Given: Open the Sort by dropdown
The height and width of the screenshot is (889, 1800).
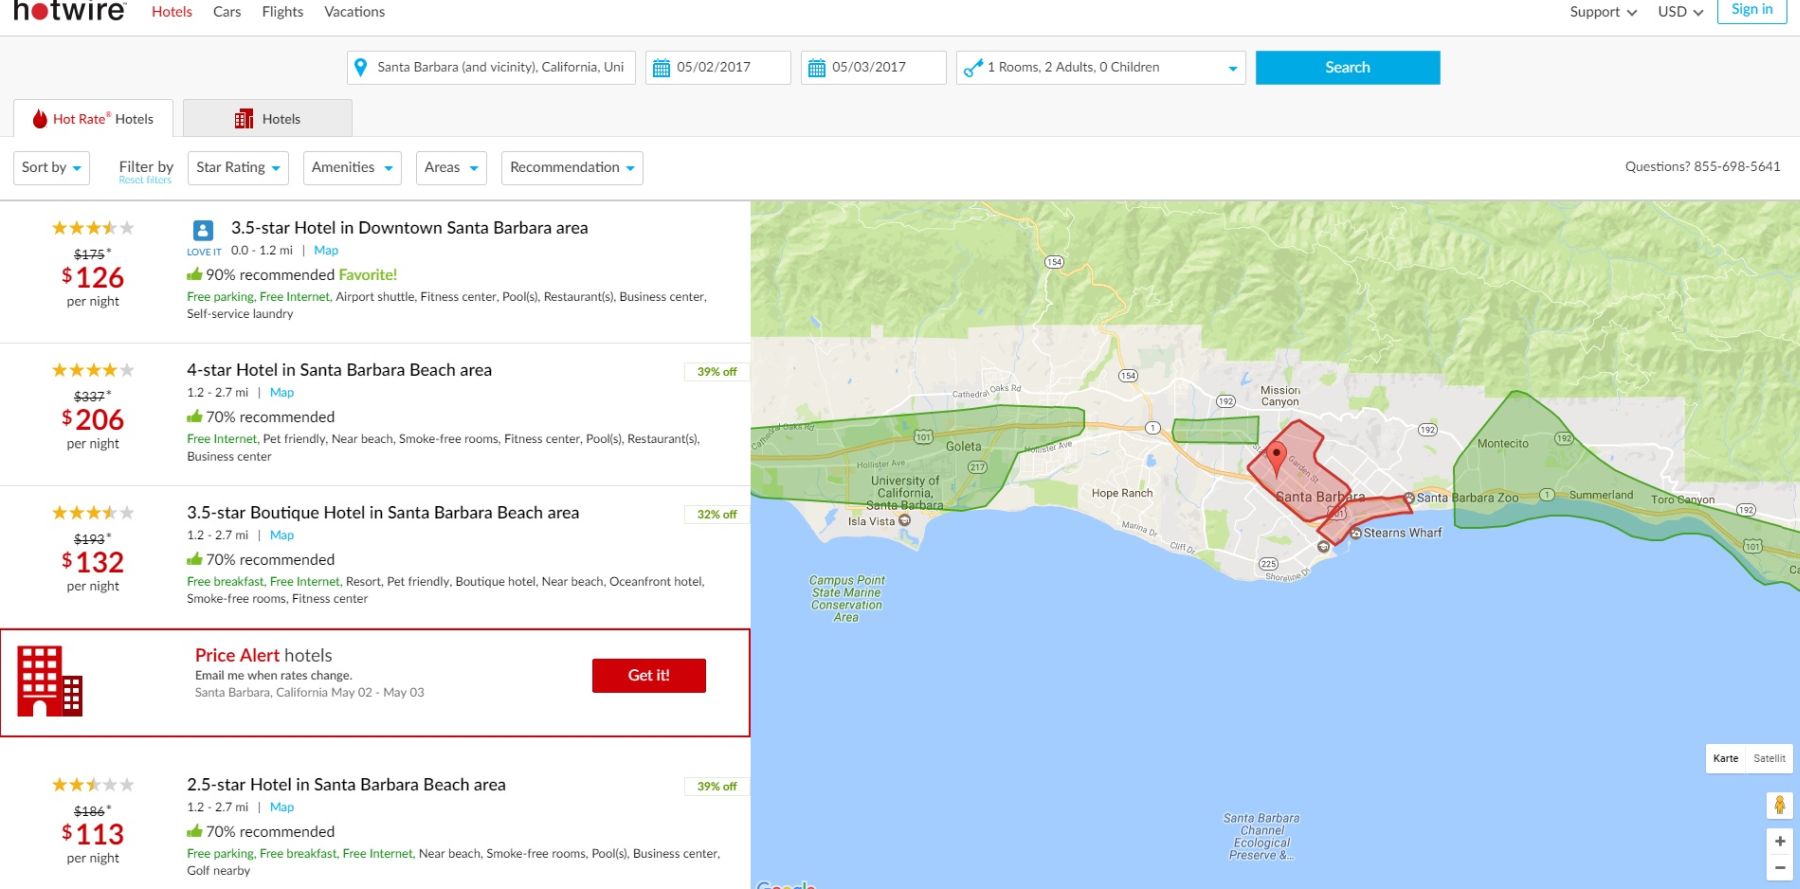Looking at the screenshot, I should (51, 168).
